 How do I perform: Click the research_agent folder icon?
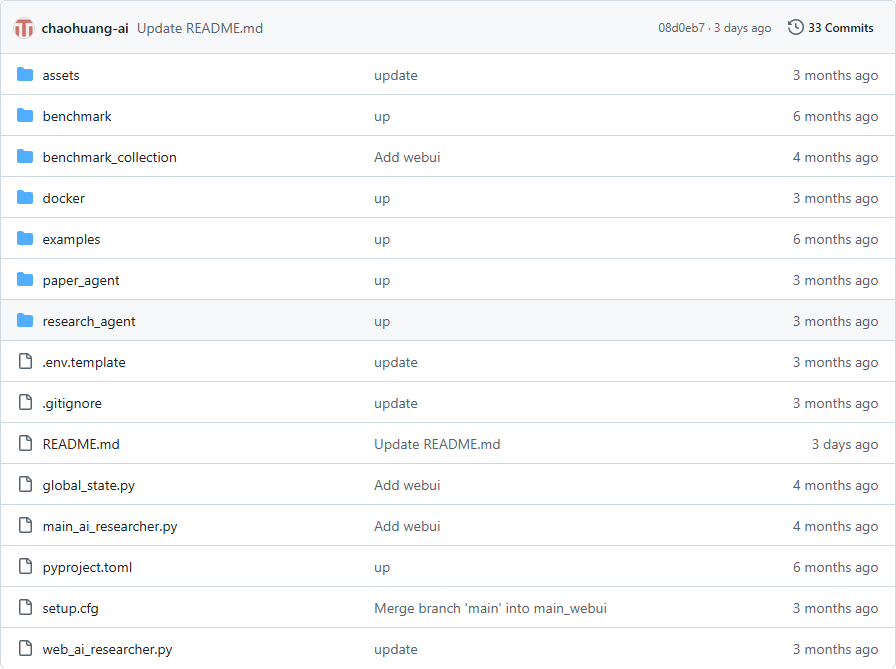tap(25, 321)
